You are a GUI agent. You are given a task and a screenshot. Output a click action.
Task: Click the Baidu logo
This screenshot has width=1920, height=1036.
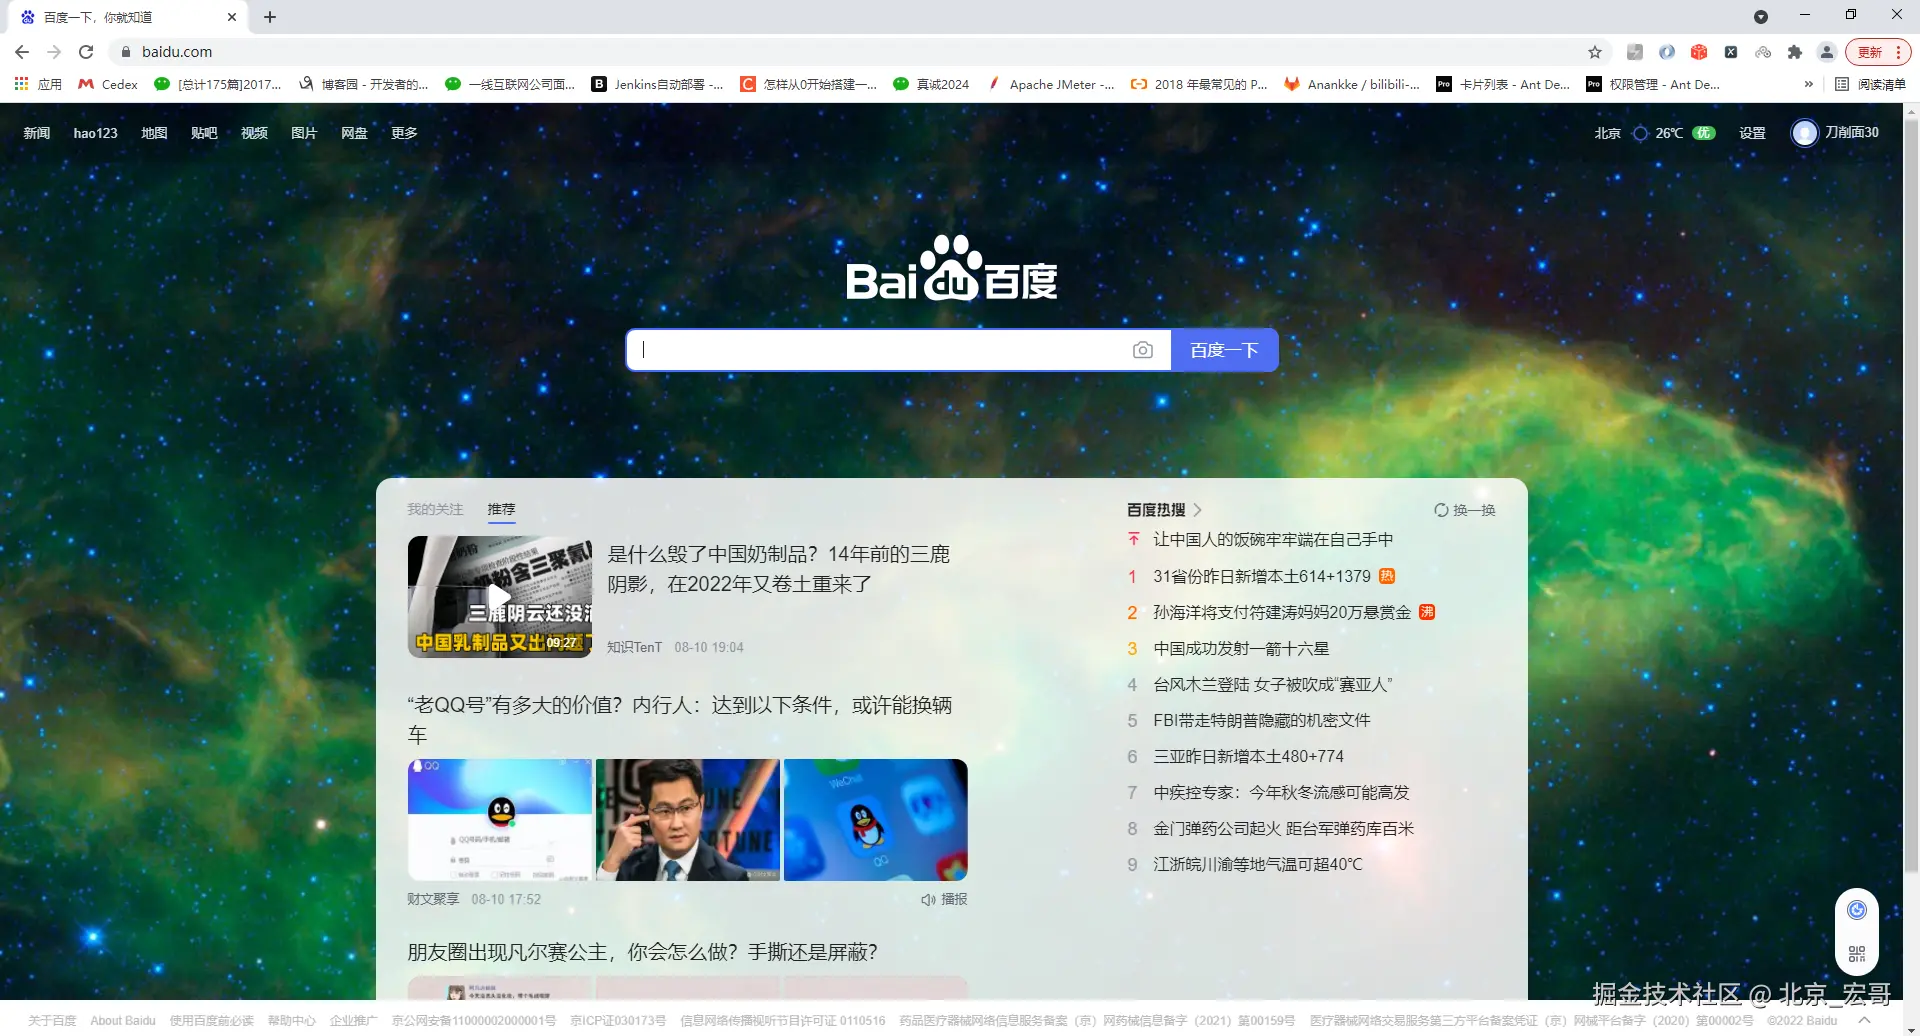(x=952, y=268)
